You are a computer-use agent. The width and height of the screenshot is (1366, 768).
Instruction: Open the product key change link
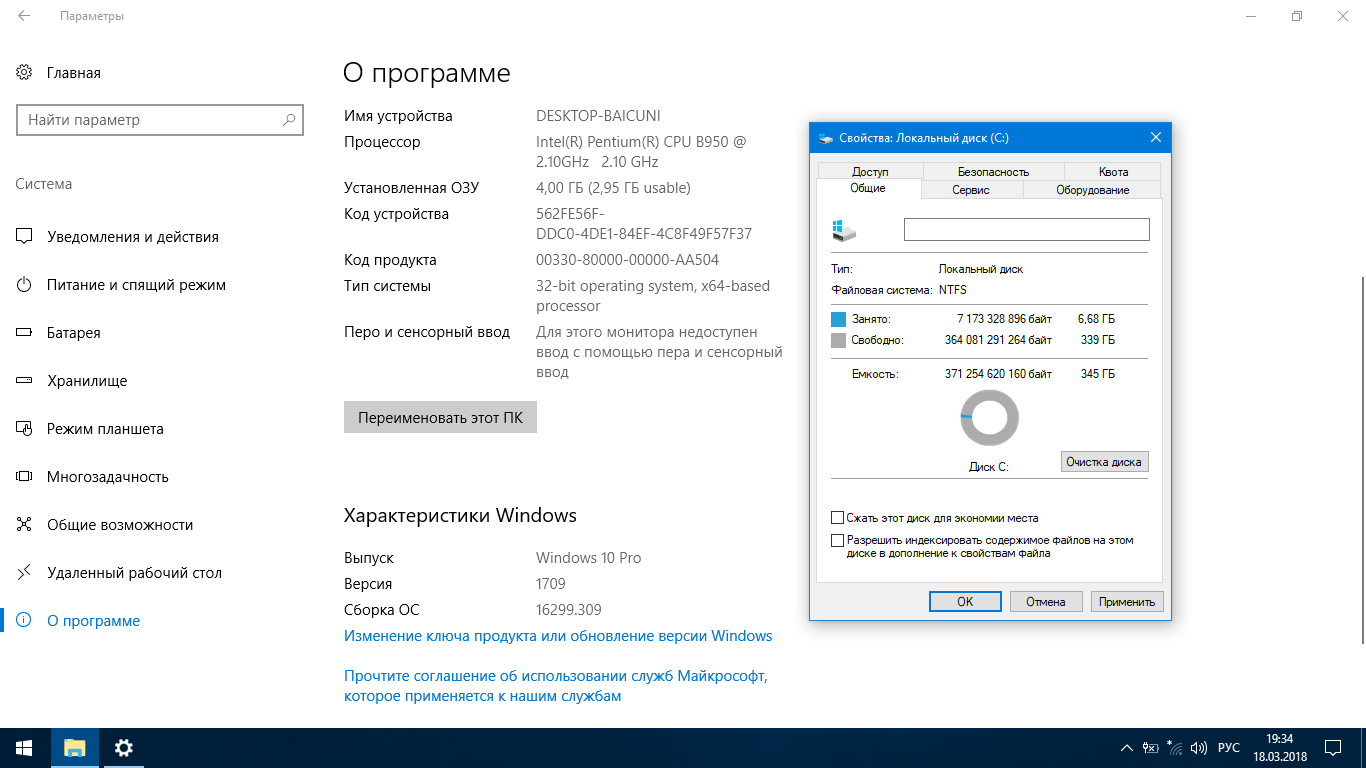tap(558, 636)
